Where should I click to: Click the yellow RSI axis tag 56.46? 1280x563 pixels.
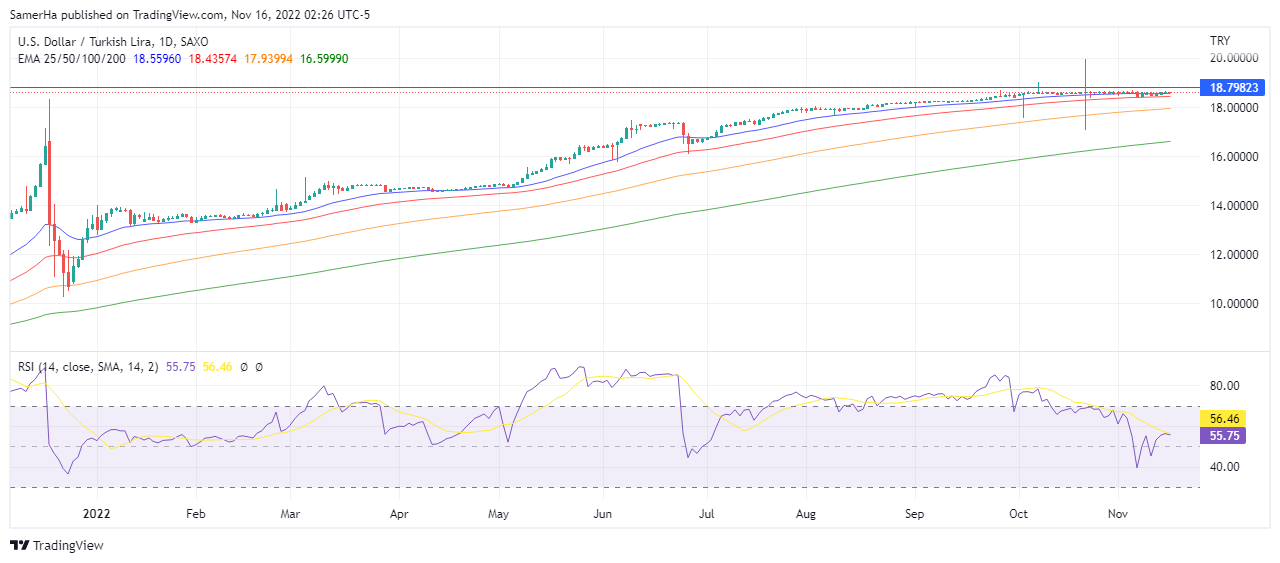(1226, 419)
